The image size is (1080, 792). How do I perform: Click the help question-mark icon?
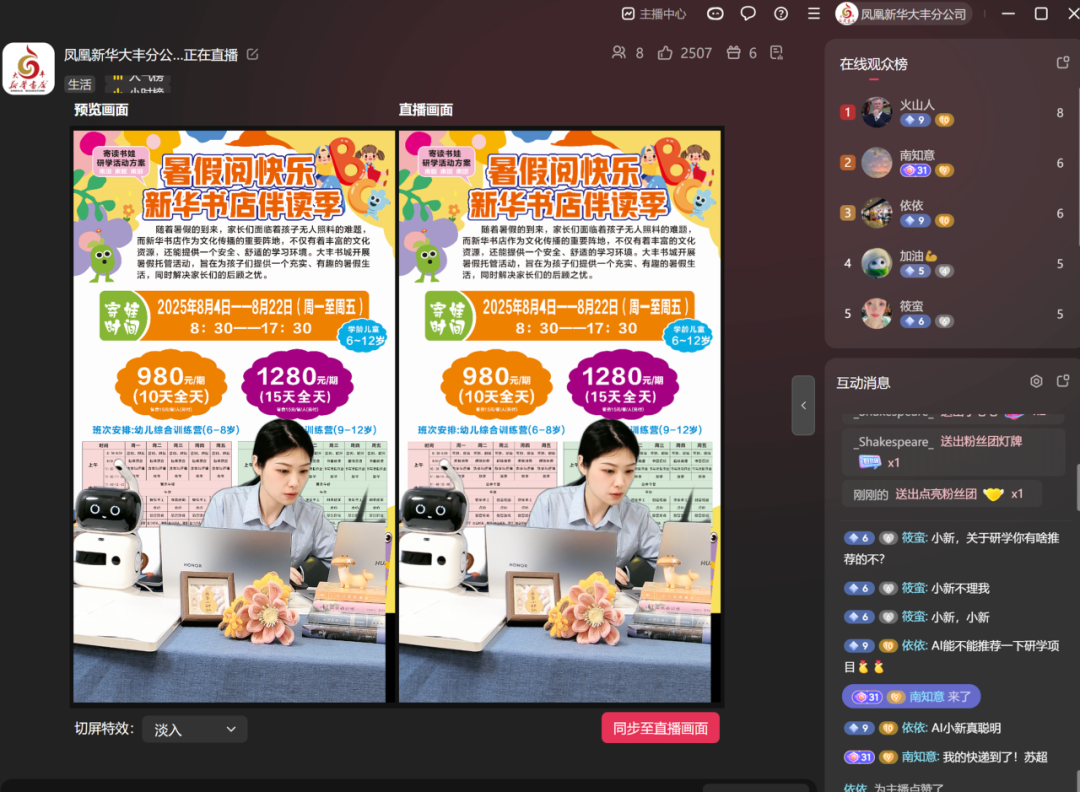(781, 14)
